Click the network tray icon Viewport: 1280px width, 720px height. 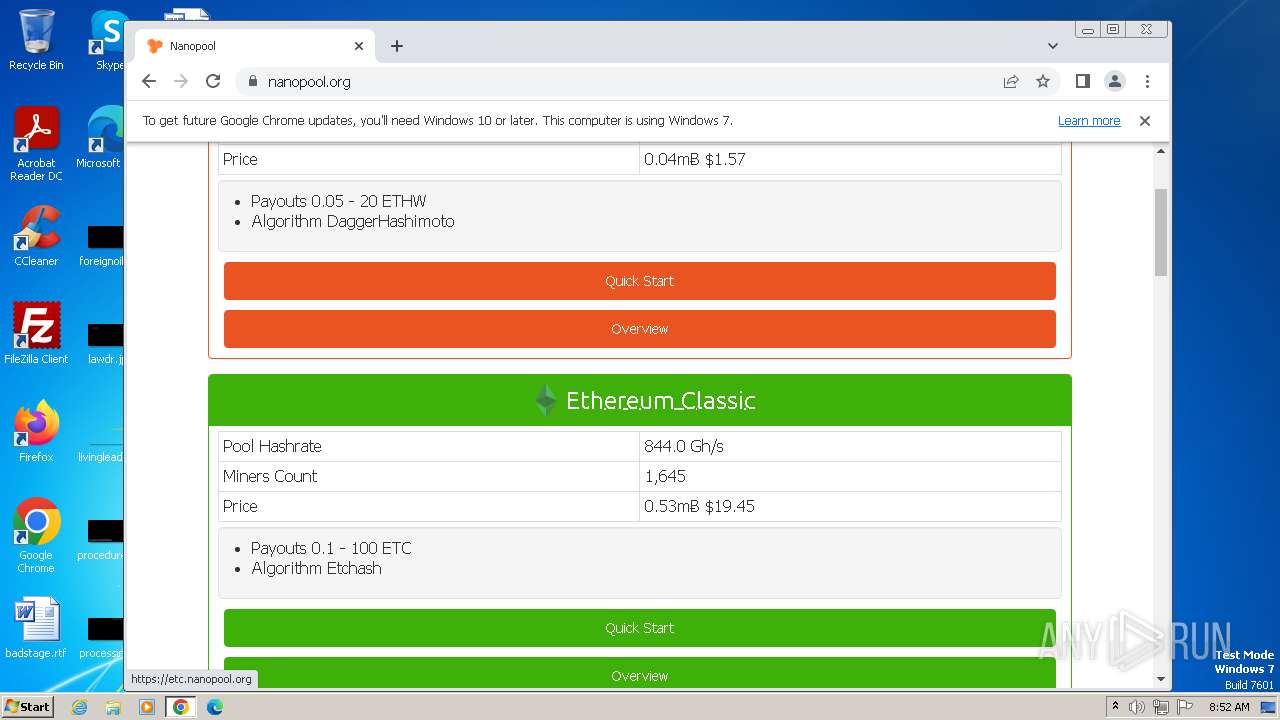(1161, 707)
